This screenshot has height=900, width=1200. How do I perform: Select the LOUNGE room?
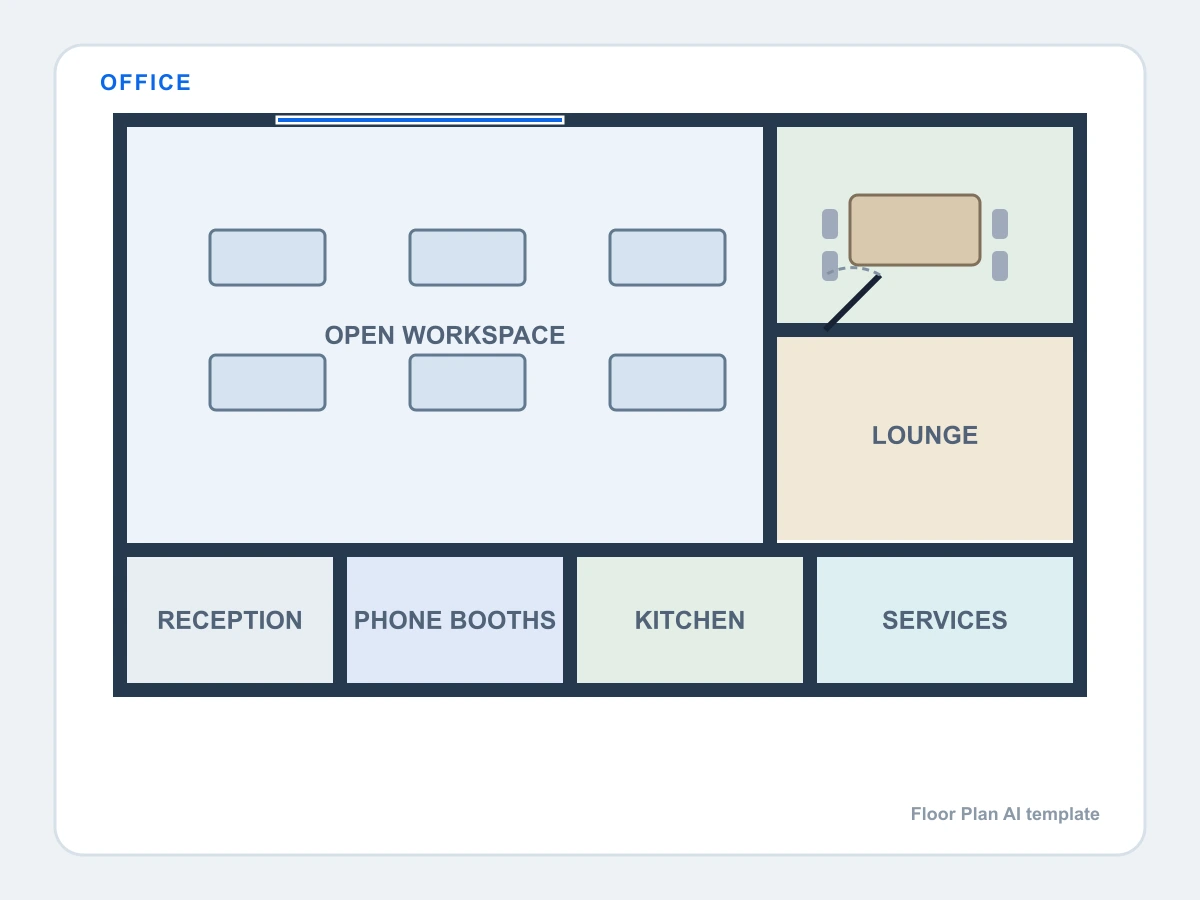coord(925,439)
